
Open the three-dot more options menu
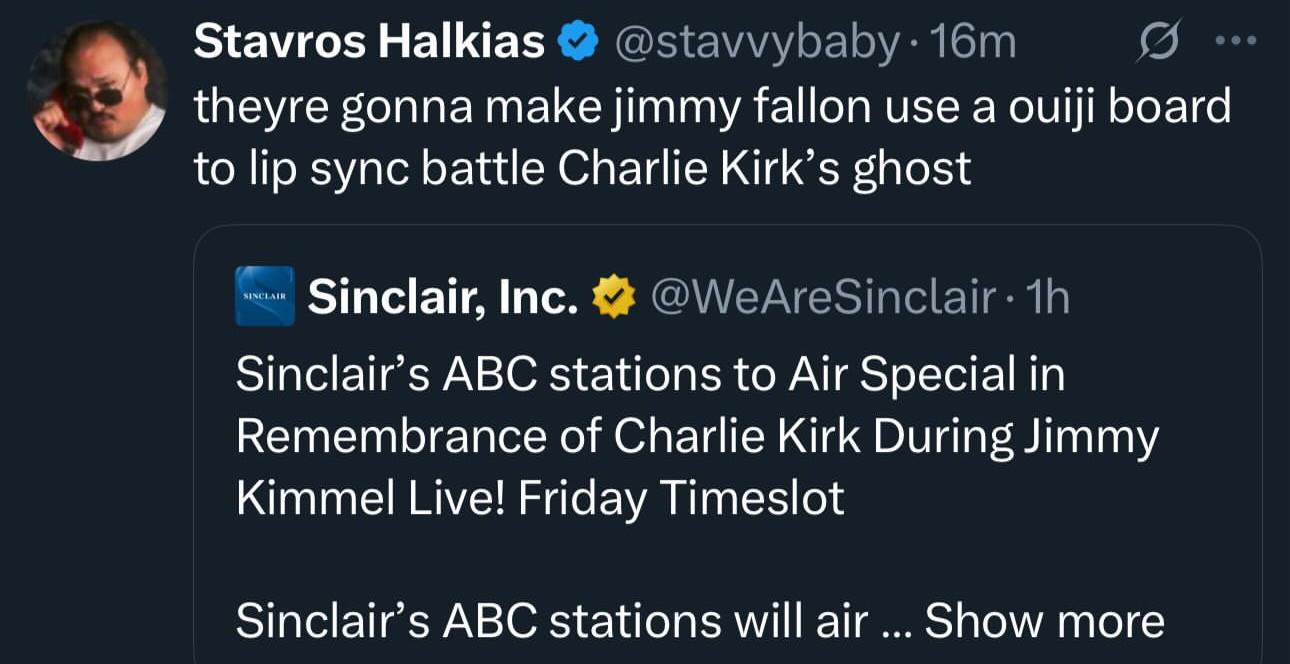click(1233, 42)
